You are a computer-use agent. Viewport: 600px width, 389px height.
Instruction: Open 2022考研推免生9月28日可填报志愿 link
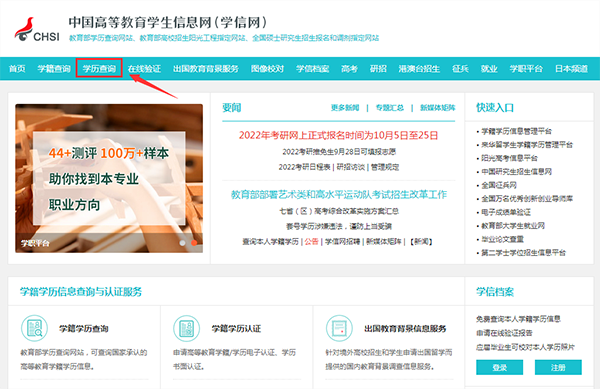coord(339,152)
